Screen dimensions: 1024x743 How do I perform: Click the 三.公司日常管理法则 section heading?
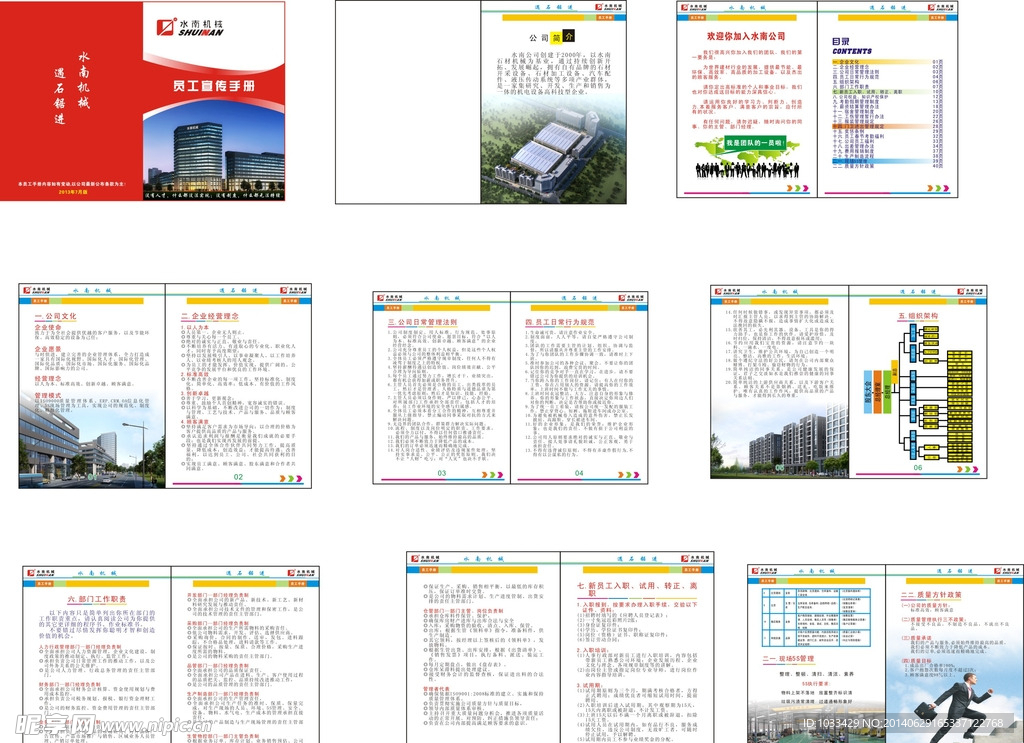point(423,323)
